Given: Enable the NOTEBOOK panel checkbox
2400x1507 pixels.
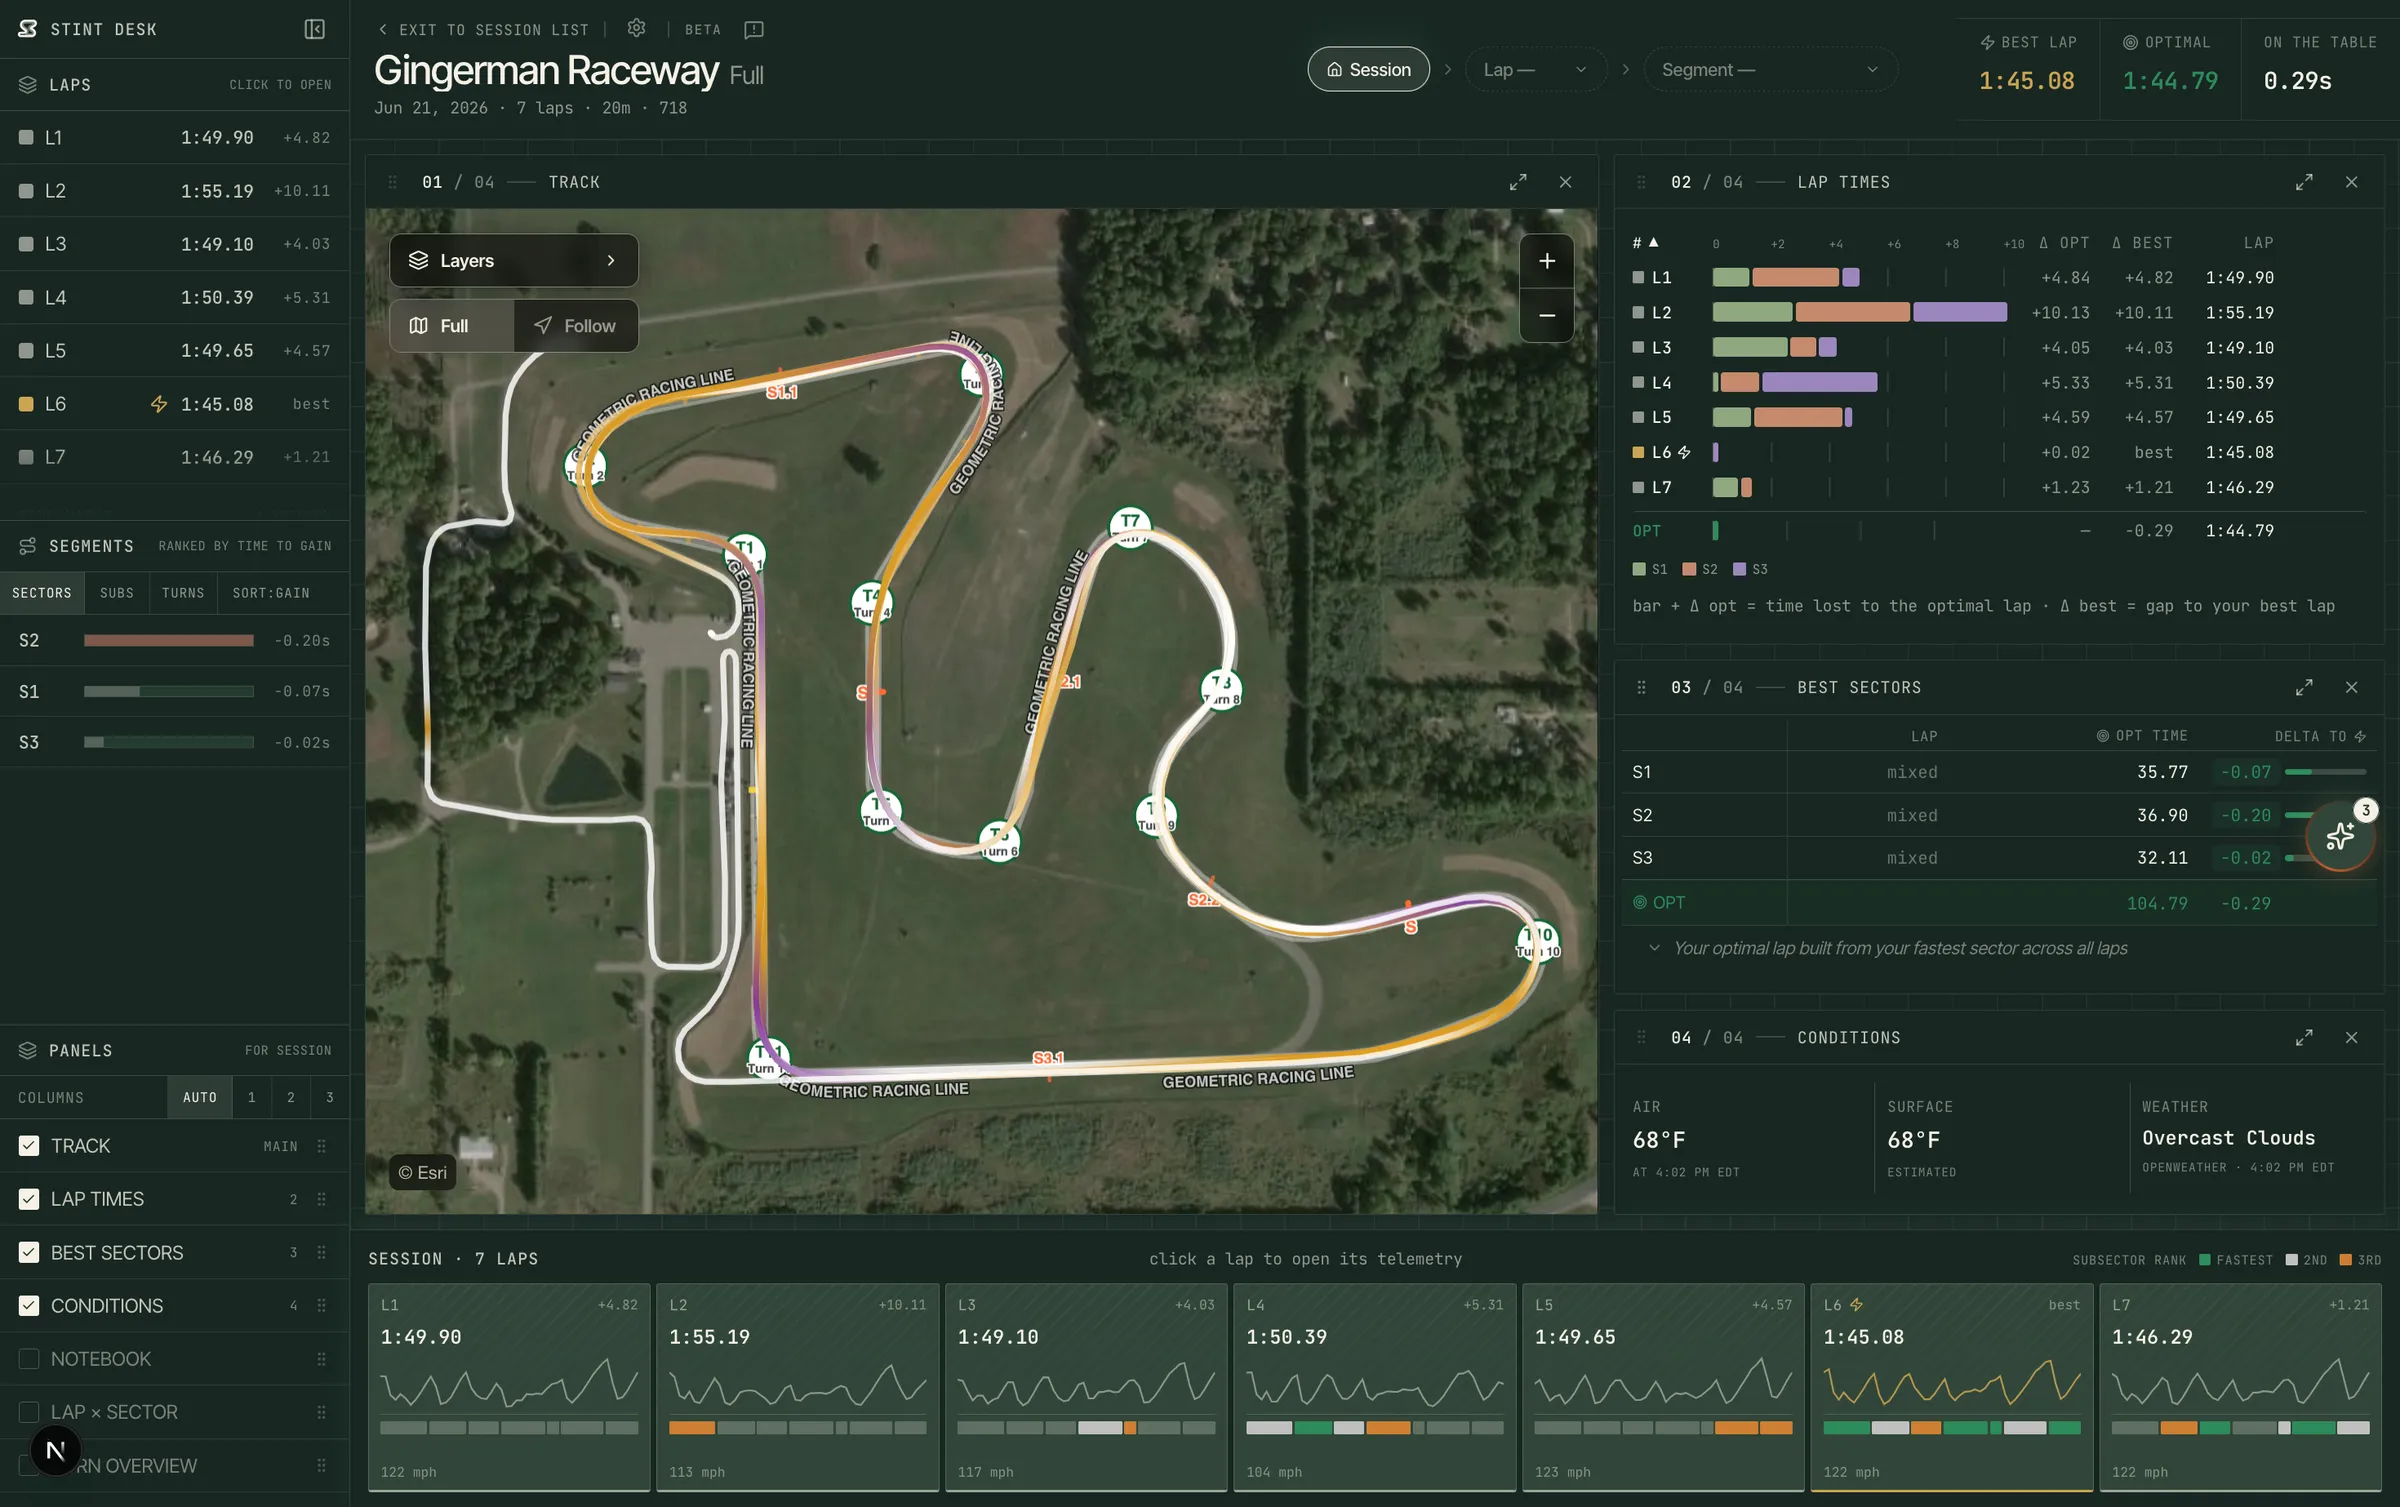Looking at the screenshot, I should [29, 1359].
